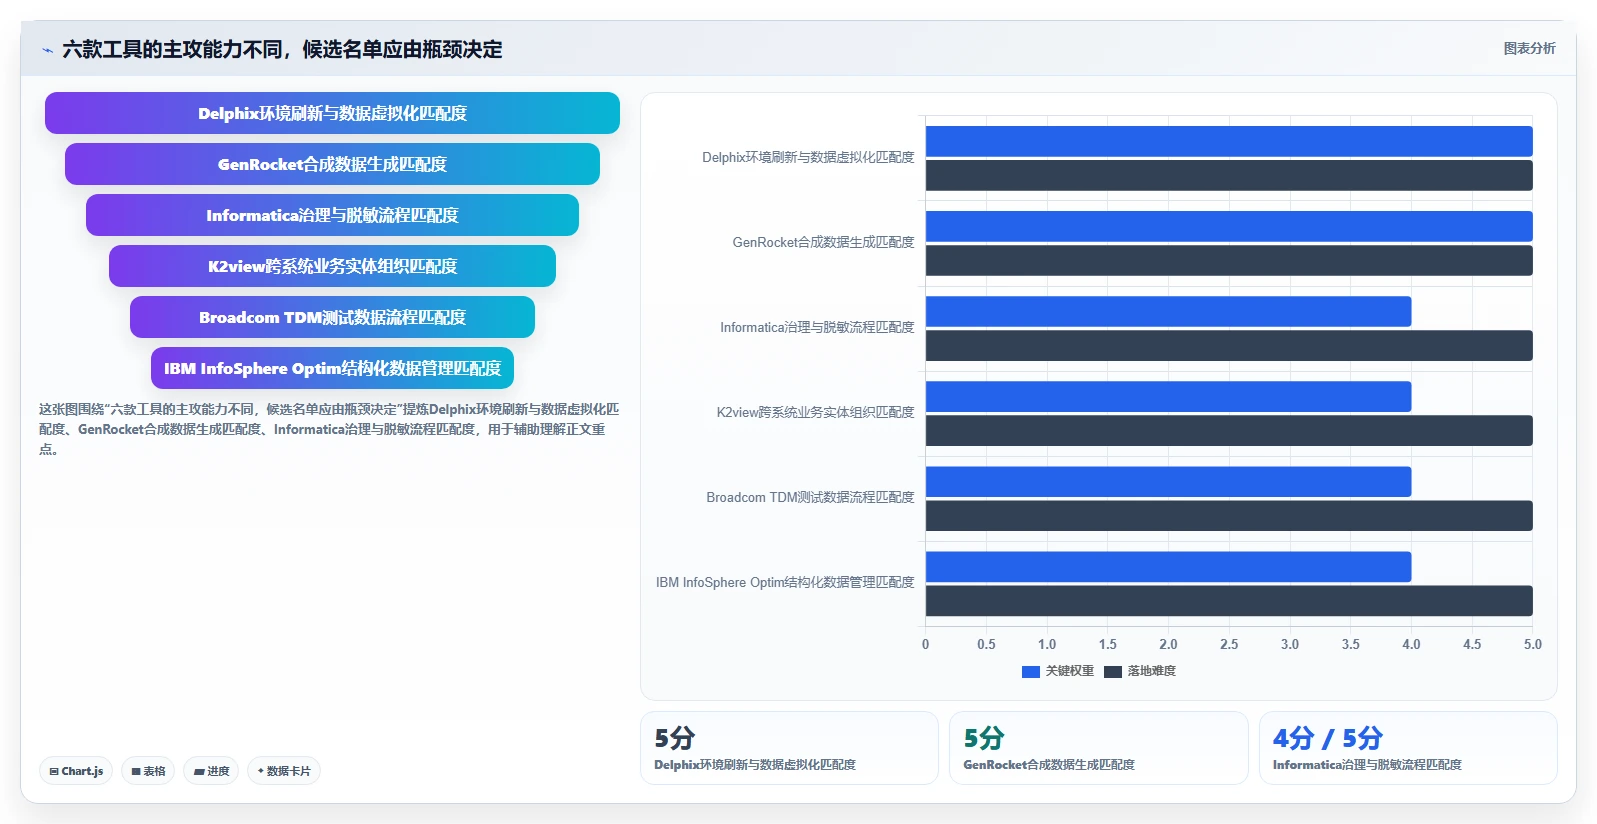Viewport: 1597px width, 824px height.
Task: Click the 图表分析 label in header
Action: tap(1529, 48)
